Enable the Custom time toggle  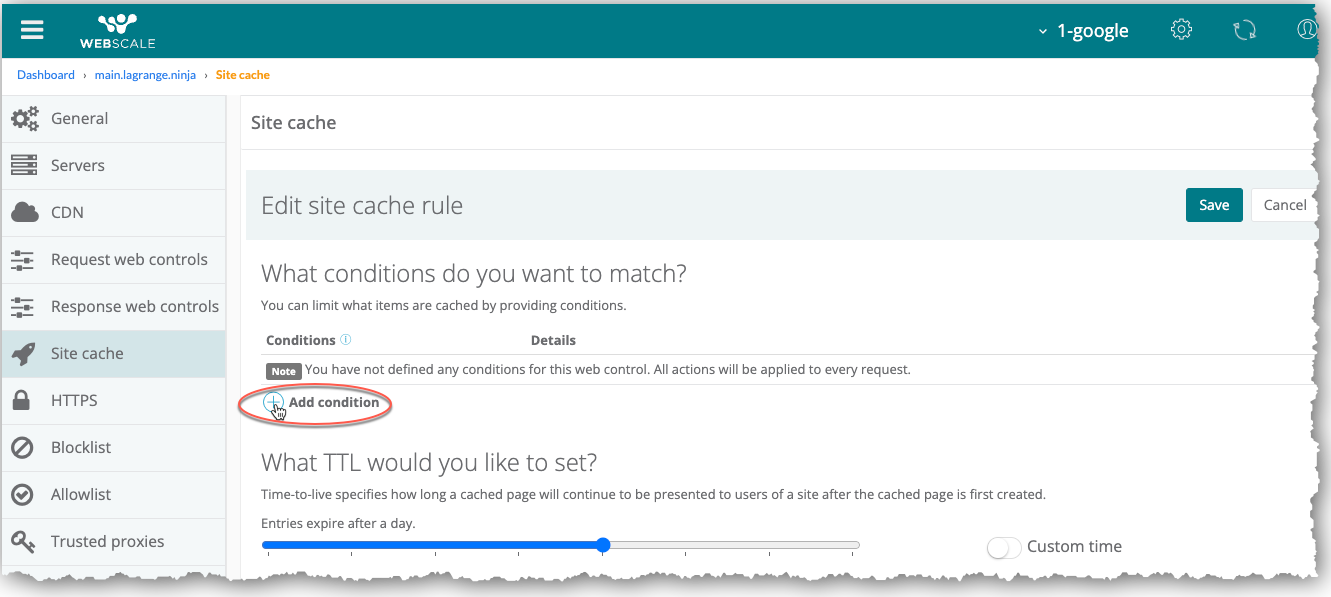click(1004, 547)
